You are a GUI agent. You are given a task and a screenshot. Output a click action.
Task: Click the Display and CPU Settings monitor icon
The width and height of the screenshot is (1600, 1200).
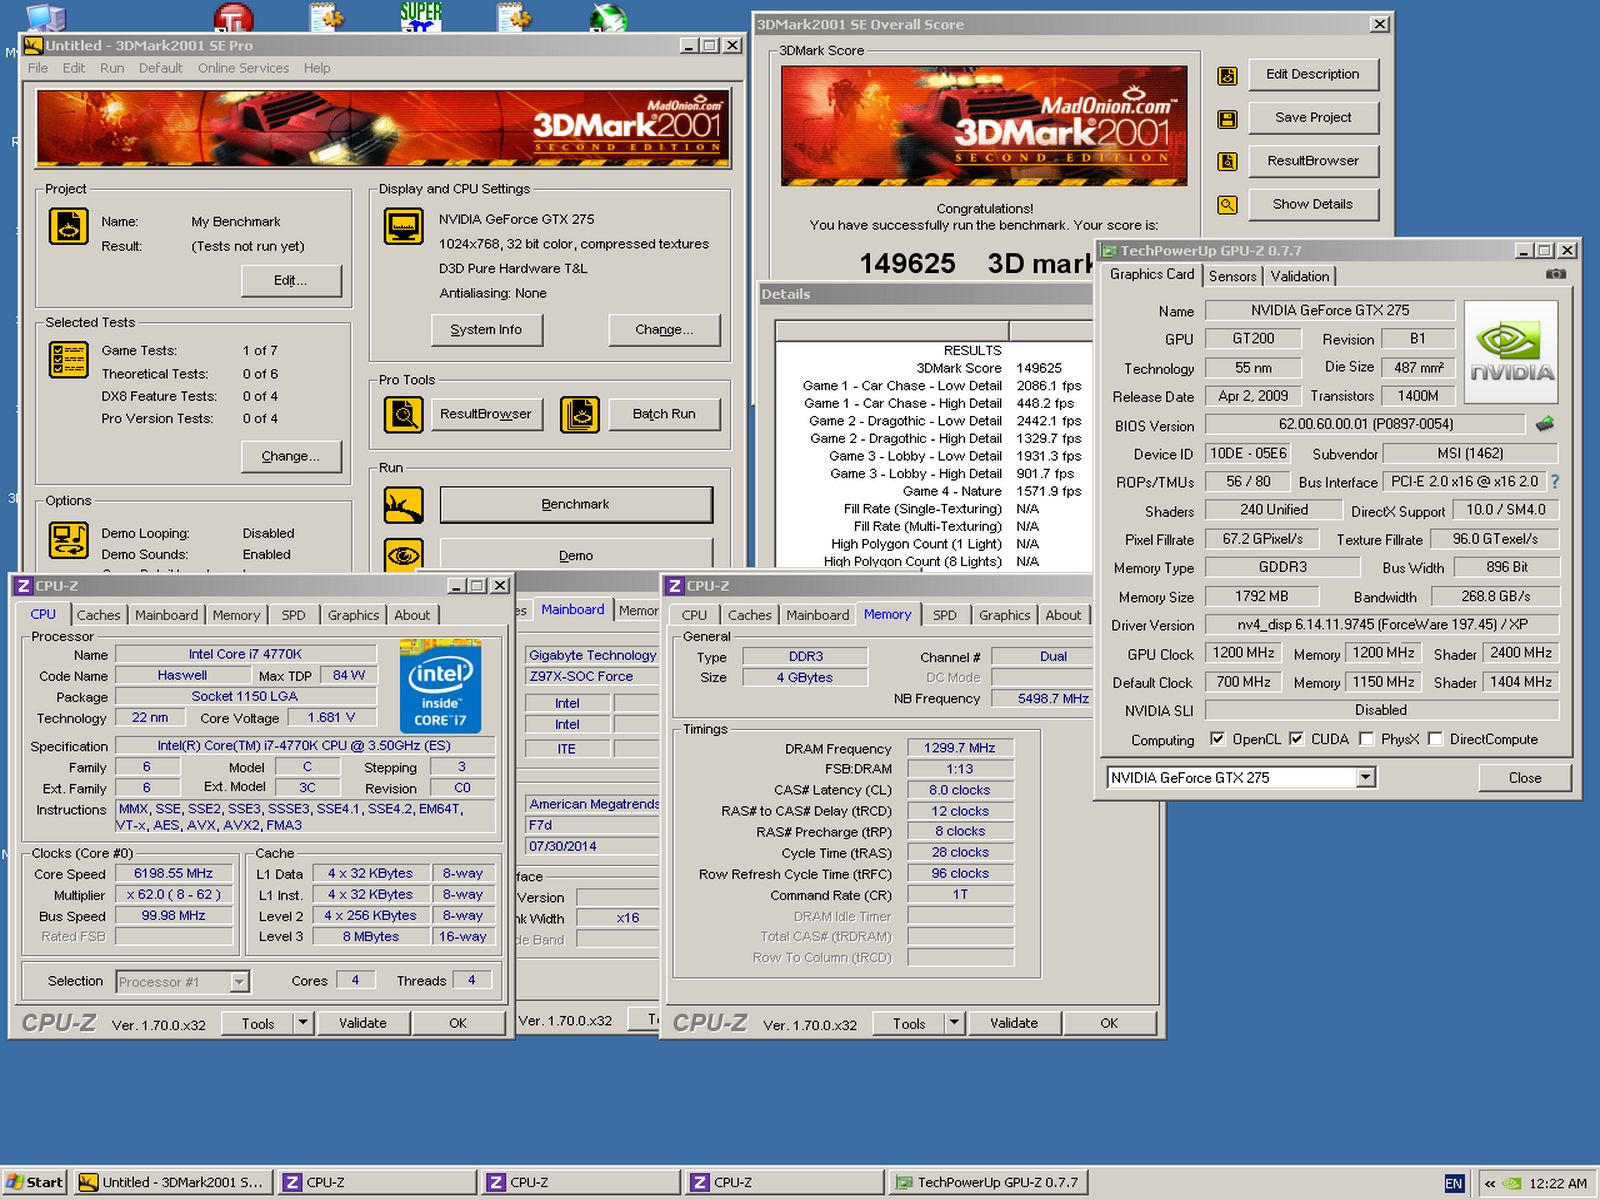coord(404,226)
